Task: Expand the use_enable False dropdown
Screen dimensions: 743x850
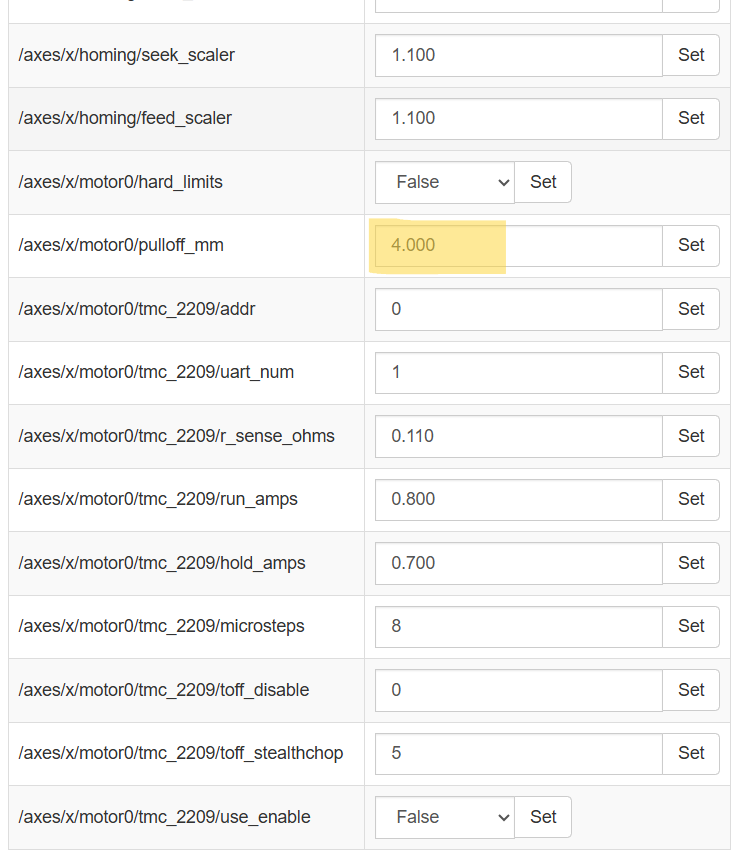Action: [445, 817]
